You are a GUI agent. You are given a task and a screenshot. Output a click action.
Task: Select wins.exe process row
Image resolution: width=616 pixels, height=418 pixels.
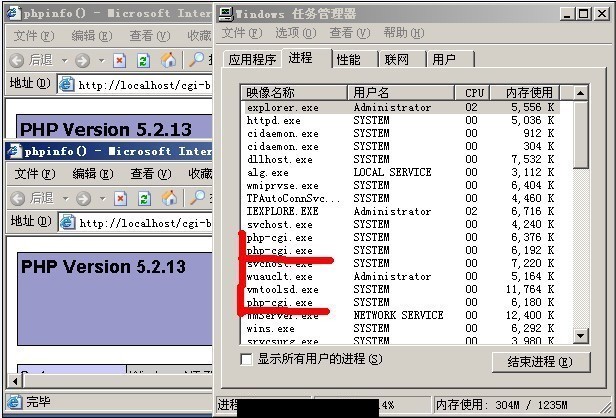(x=400, y=328)
